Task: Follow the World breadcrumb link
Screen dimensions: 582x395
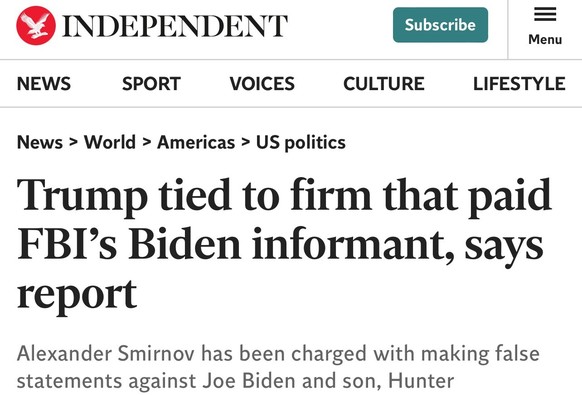Action: 109,142
